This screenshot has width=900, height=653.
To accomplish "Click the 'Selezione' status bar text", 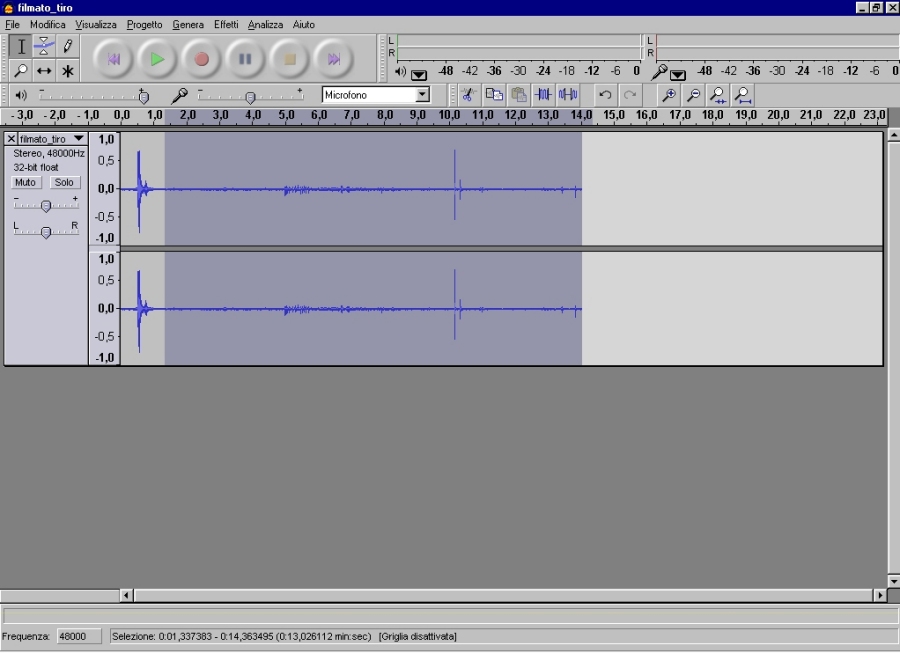I will click(242, 636).
